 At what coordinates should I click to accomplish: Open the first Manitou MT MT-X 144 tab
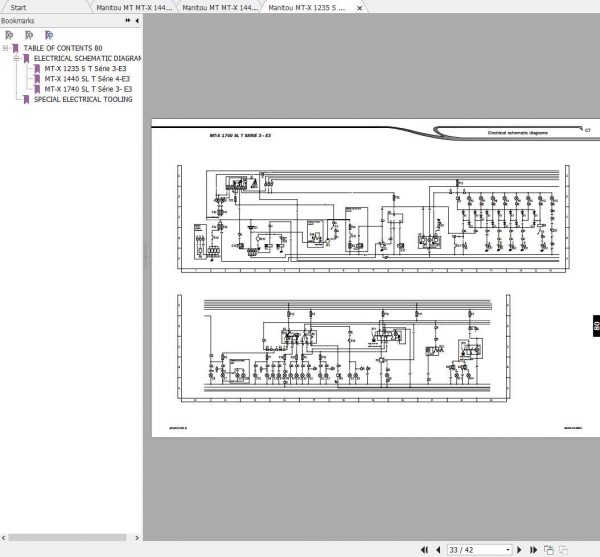[134, 8]
